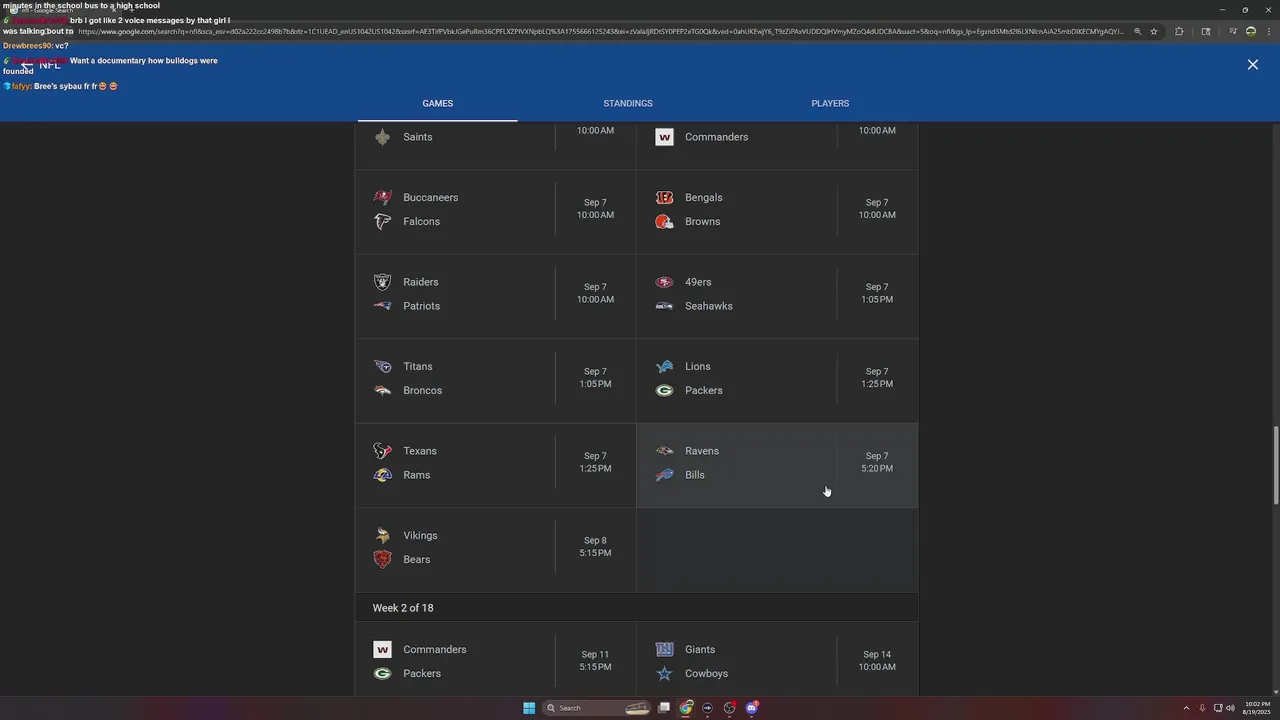This screenshot has width=1280, height=720.
Task: Click the Browns helmet logo
Action: 664,221
